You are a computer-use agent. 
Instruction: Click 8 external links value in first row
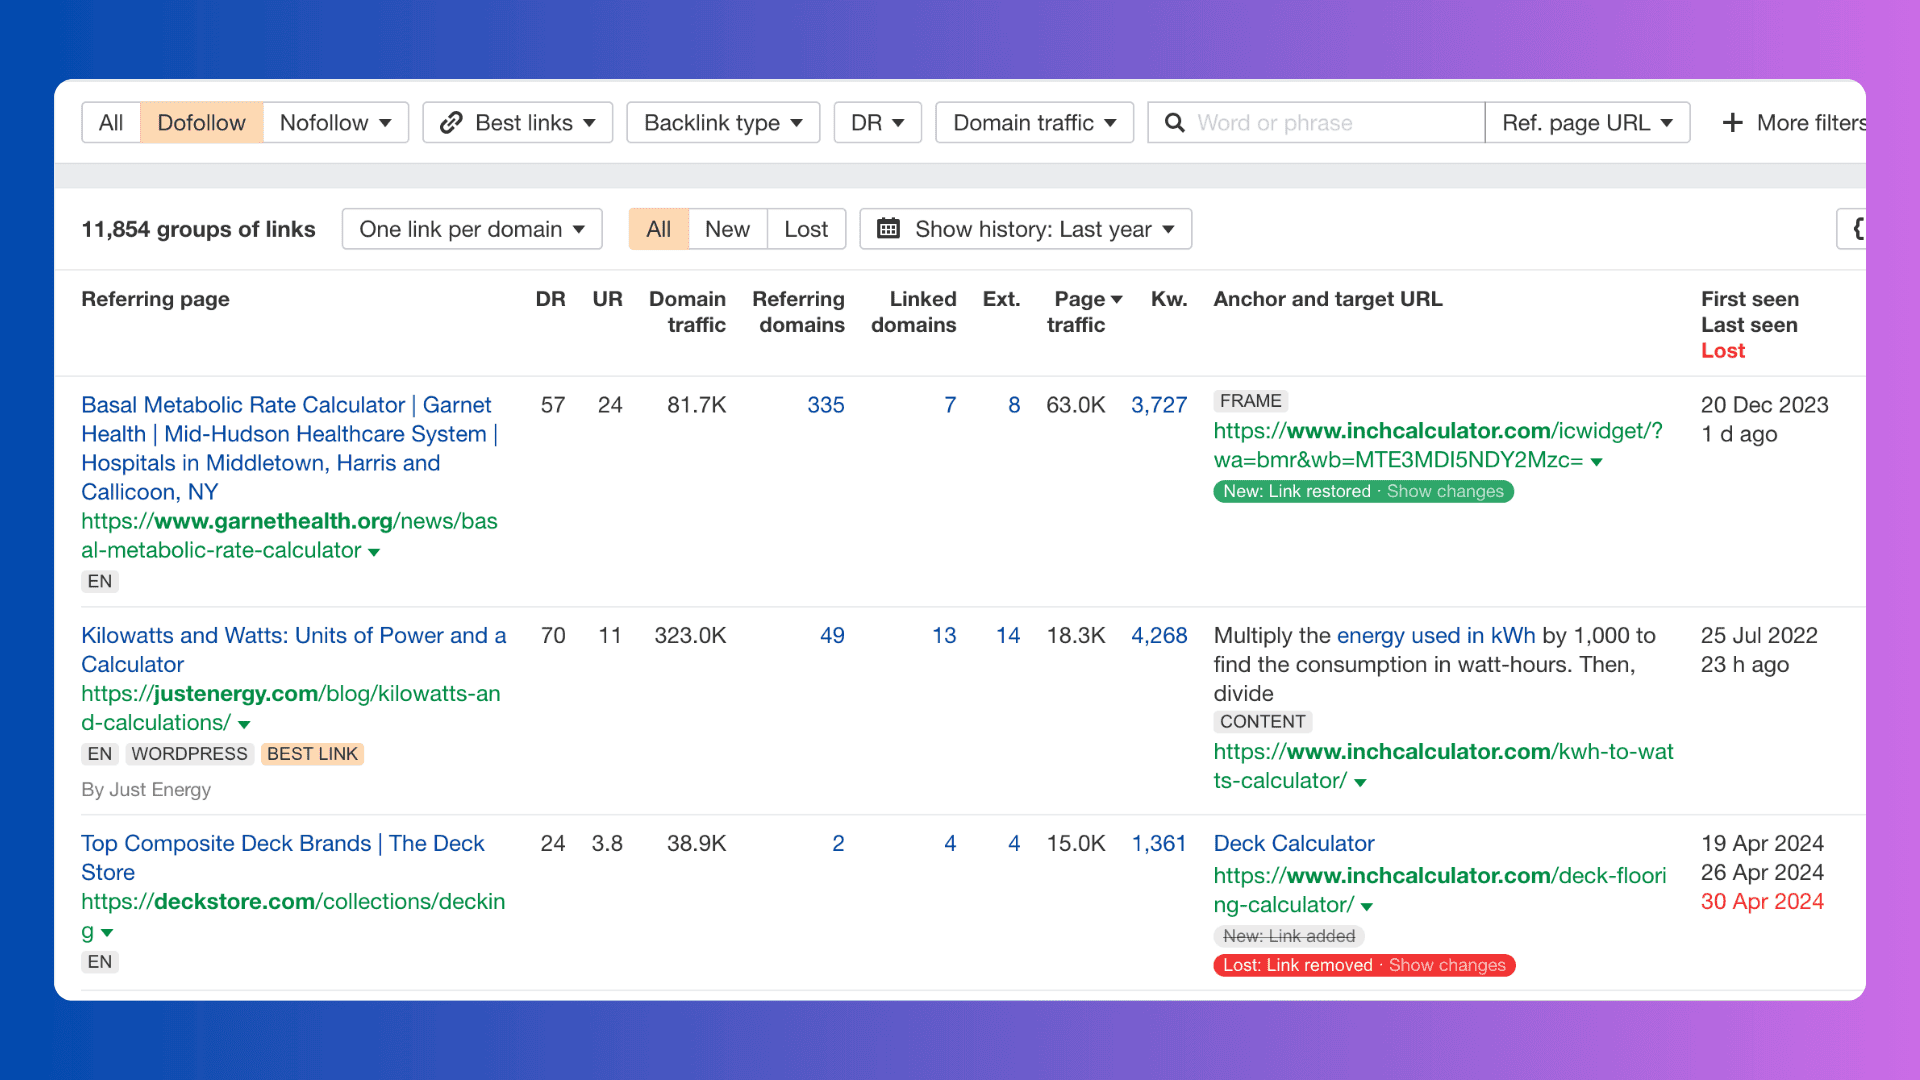click(x=1014, y=405)
